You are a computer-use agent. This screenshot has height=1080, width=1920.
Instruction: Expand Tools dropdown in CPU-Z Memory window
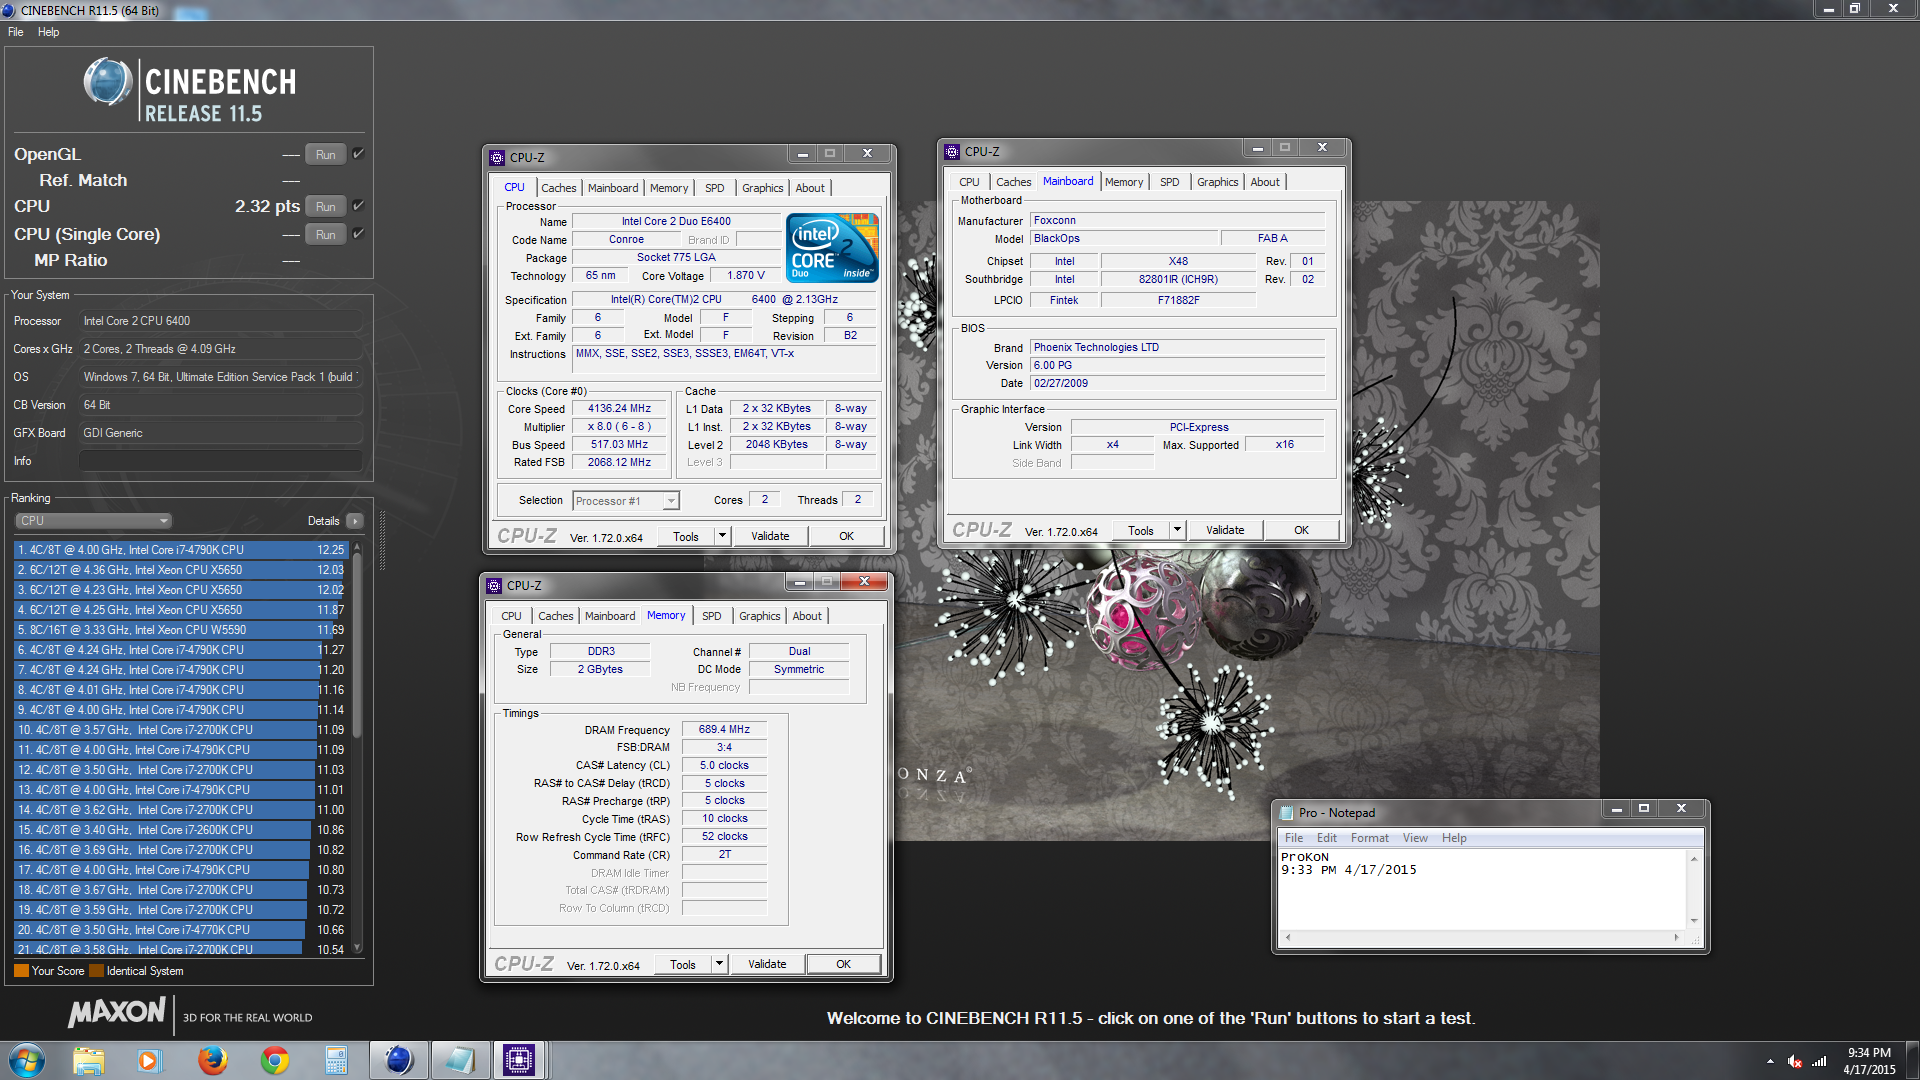tap(719, 964)
